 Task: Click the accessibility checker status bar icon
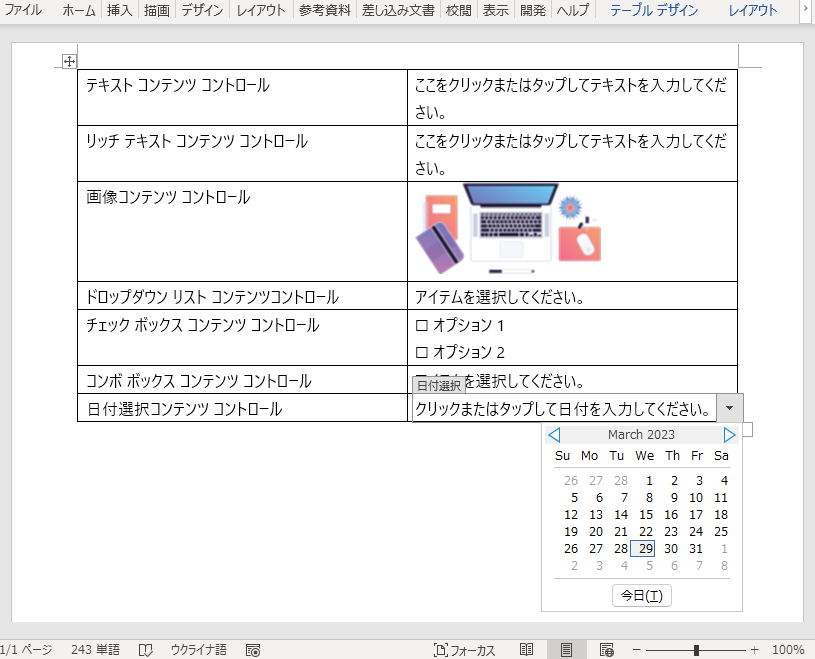pyautogui.click(x=253, y=649)
